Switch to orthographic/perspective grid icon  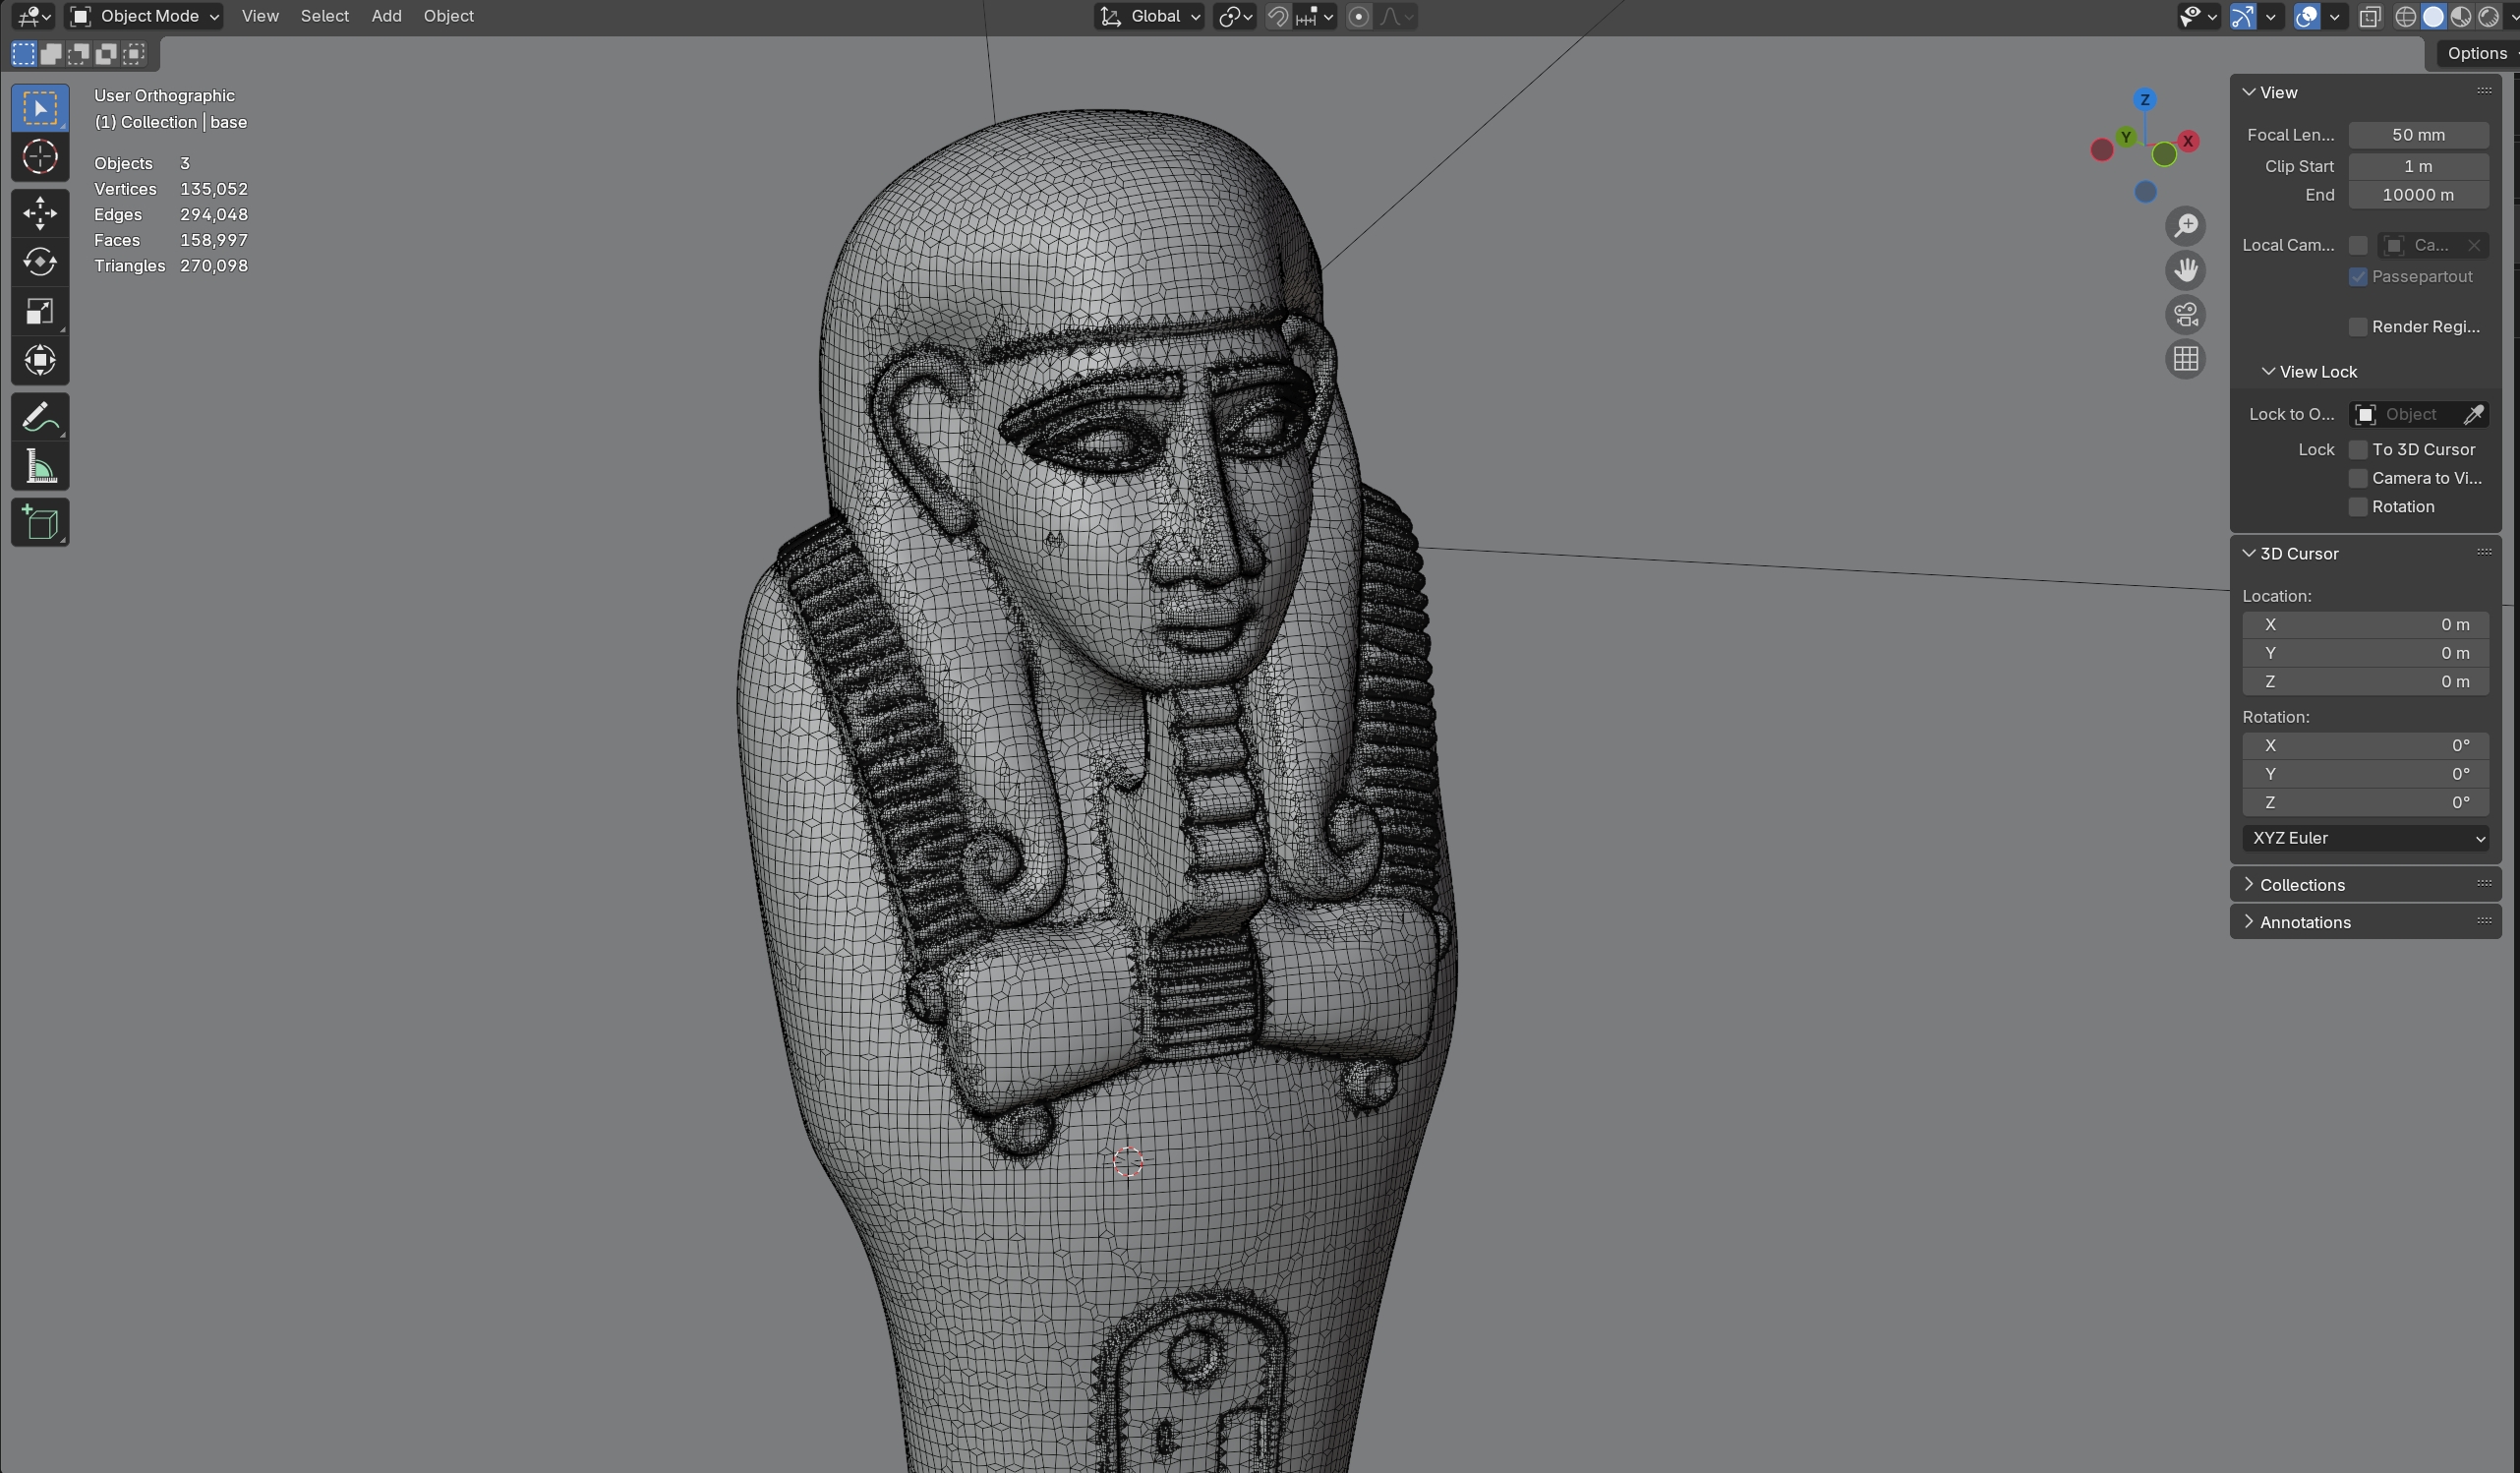click(2185, 359)
